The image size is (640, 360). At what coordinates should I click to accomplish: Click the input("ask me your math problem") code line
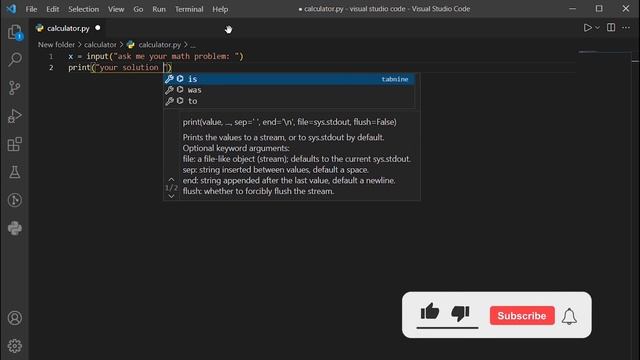[x=156, y=56]
